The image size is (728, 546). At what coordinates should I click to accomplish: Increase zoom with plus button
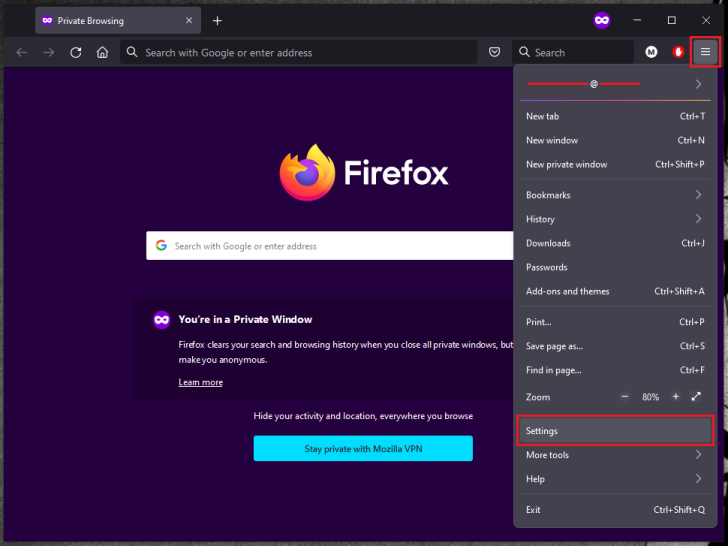676,396
